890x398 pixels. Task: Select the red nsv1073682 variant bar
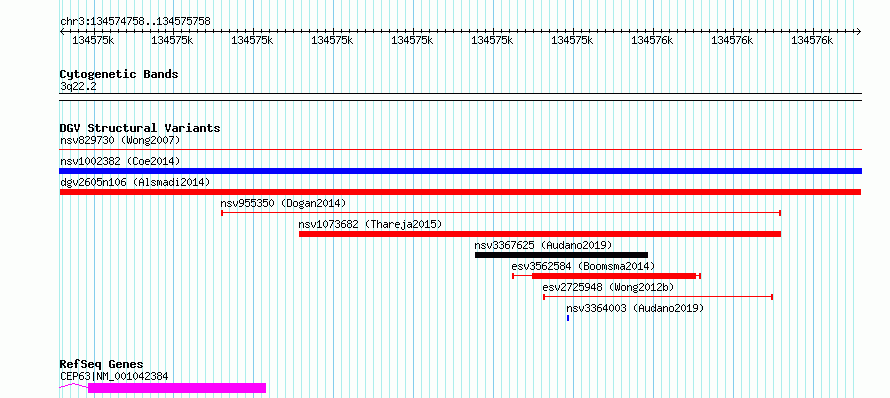(540, 234)
